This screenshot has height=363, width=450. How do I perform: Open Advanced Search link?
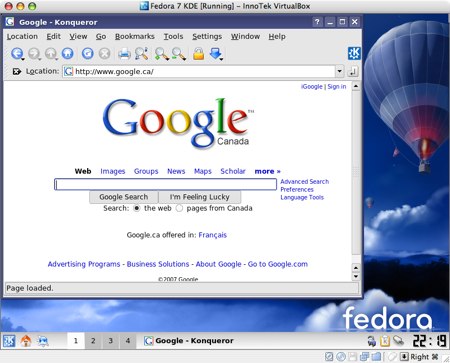(305, 182)
